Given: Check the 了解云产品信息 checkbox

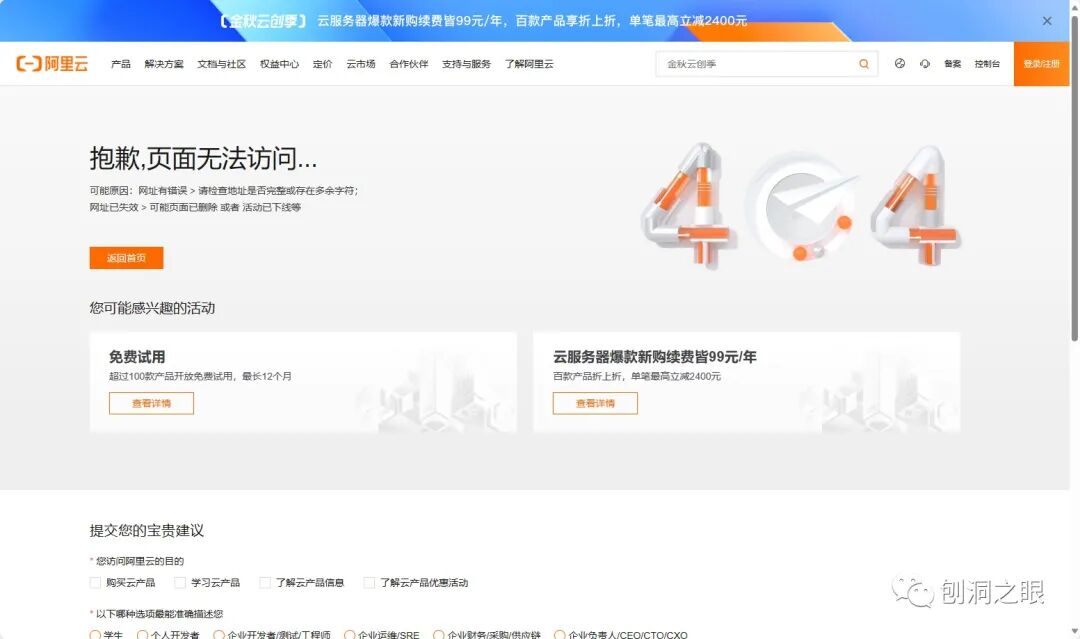Looking at the screenshot, I should (264, 583).
